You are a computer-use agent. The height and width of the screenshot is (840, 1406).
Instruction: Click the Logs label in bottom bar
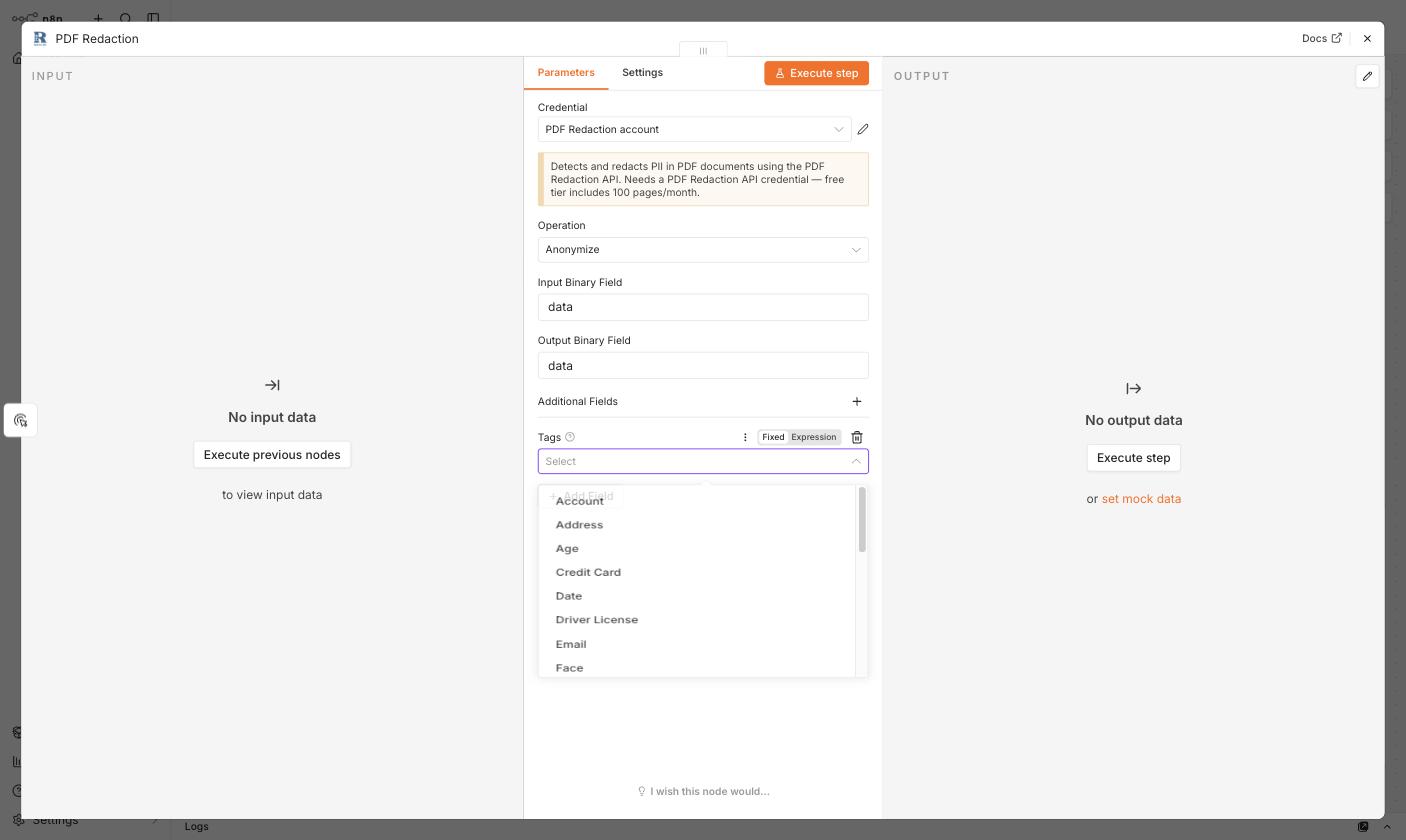pos(197,827)
